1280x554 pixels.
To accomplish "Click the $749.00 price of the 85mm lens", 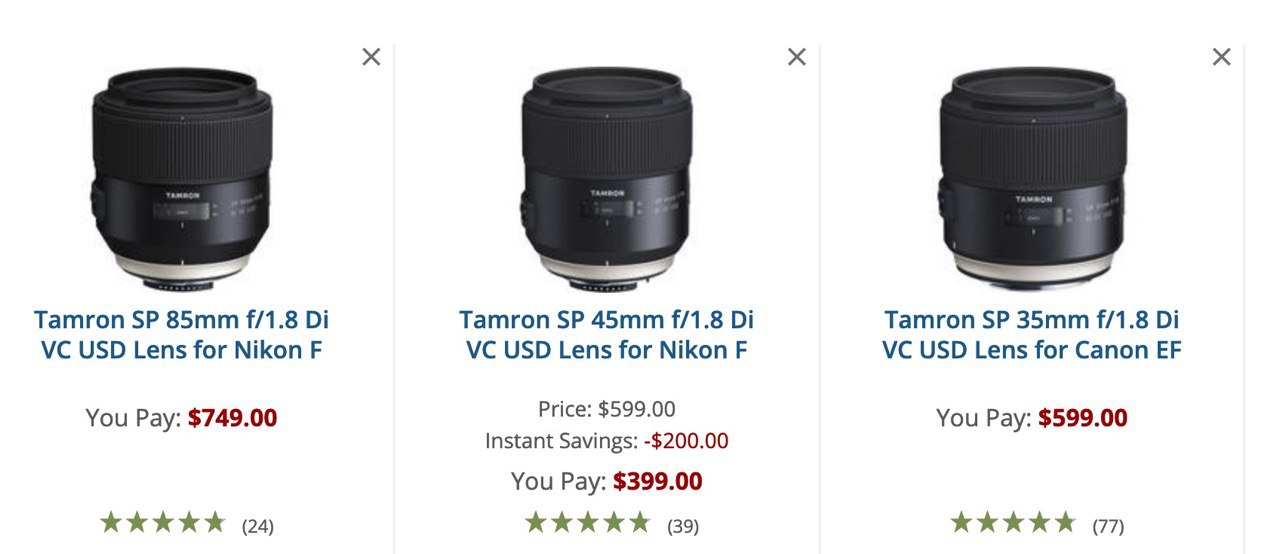I will click(232, 418).
